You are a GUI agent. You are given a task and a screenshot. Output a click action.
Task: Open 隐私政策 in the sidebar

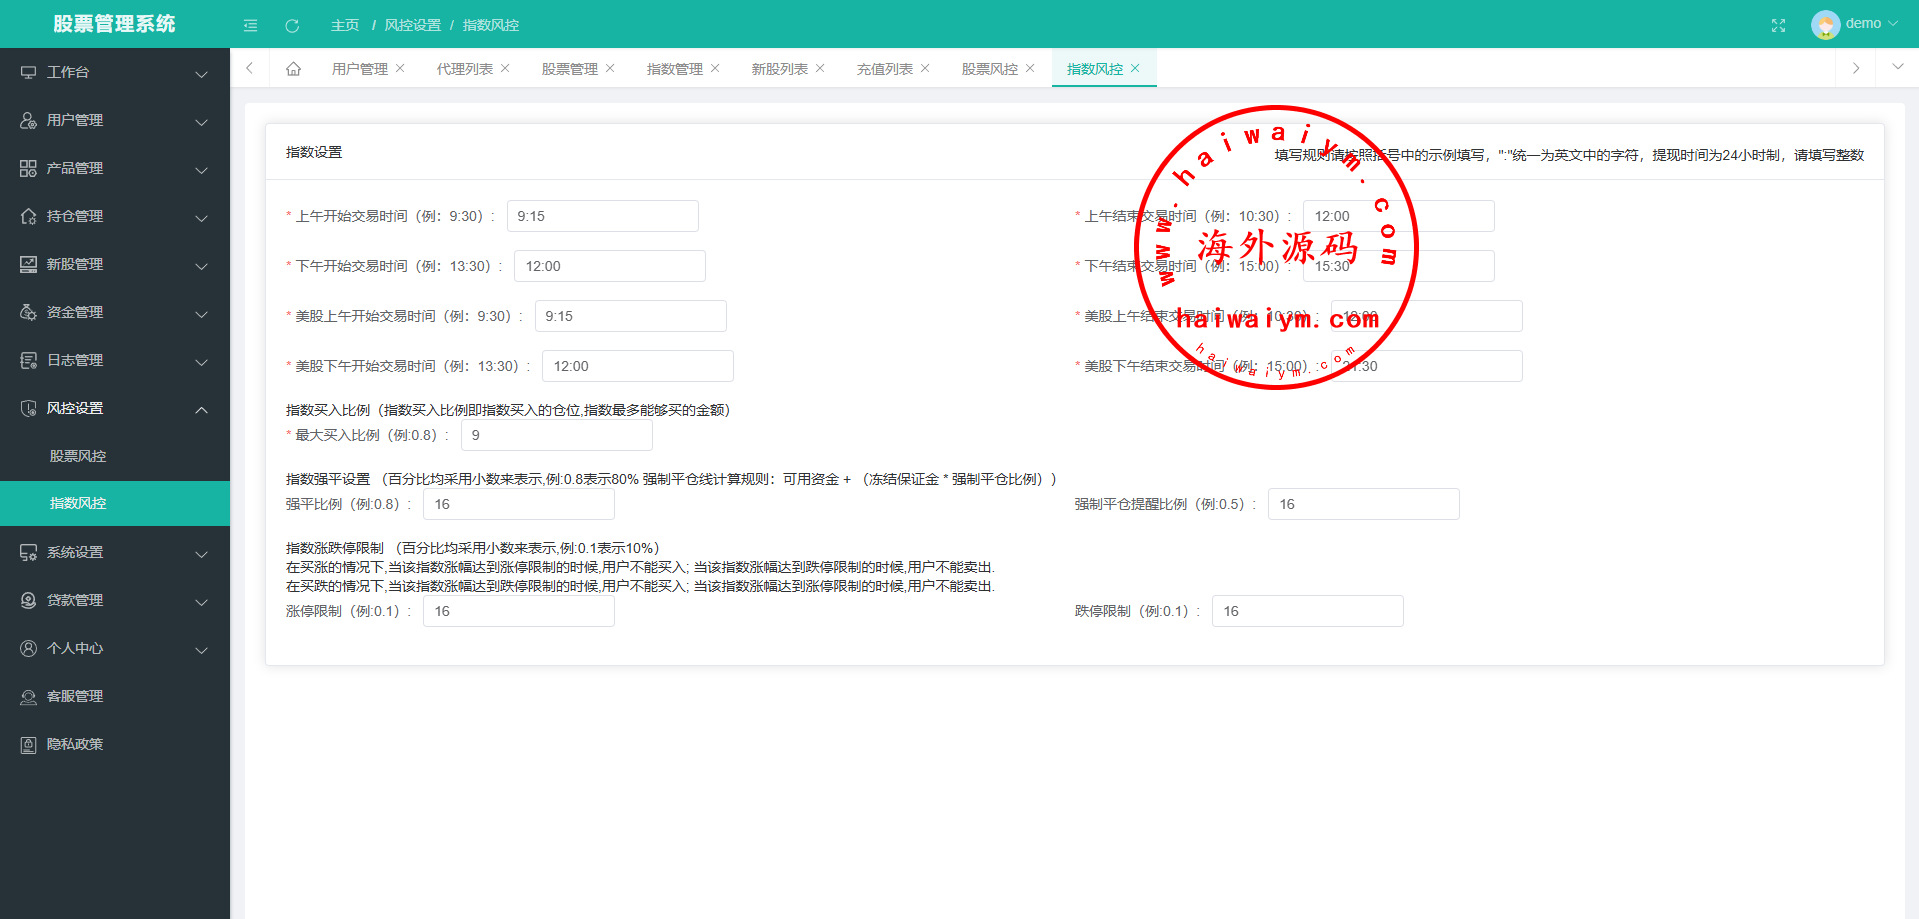point(75,744)
